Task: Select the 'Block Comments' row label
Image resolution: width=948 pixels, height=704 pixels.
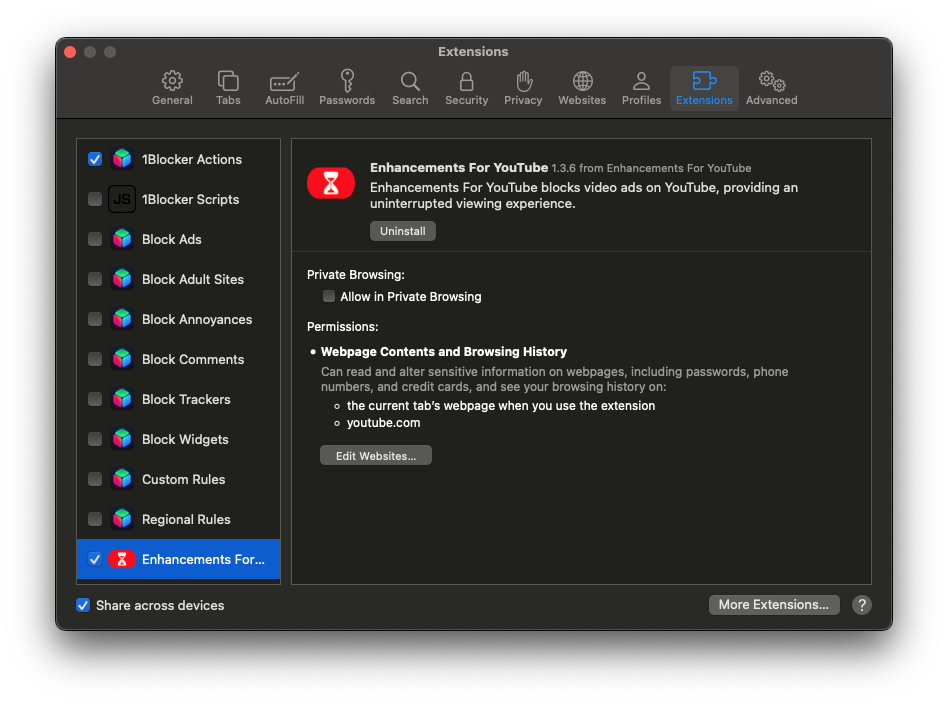Action: [193, 359]
